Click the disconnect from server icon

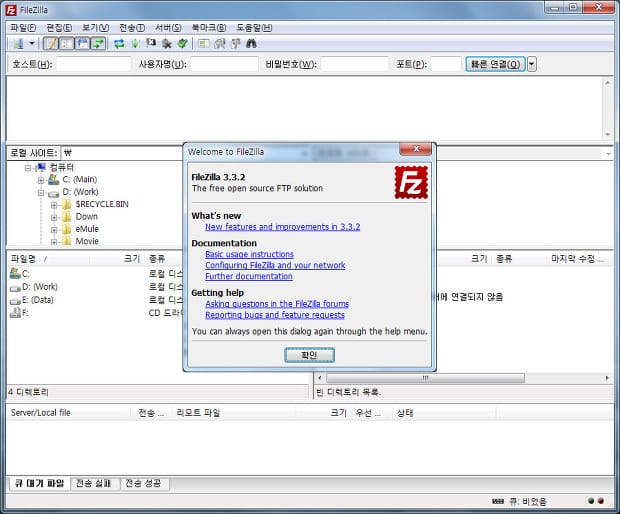coord(166,43)
